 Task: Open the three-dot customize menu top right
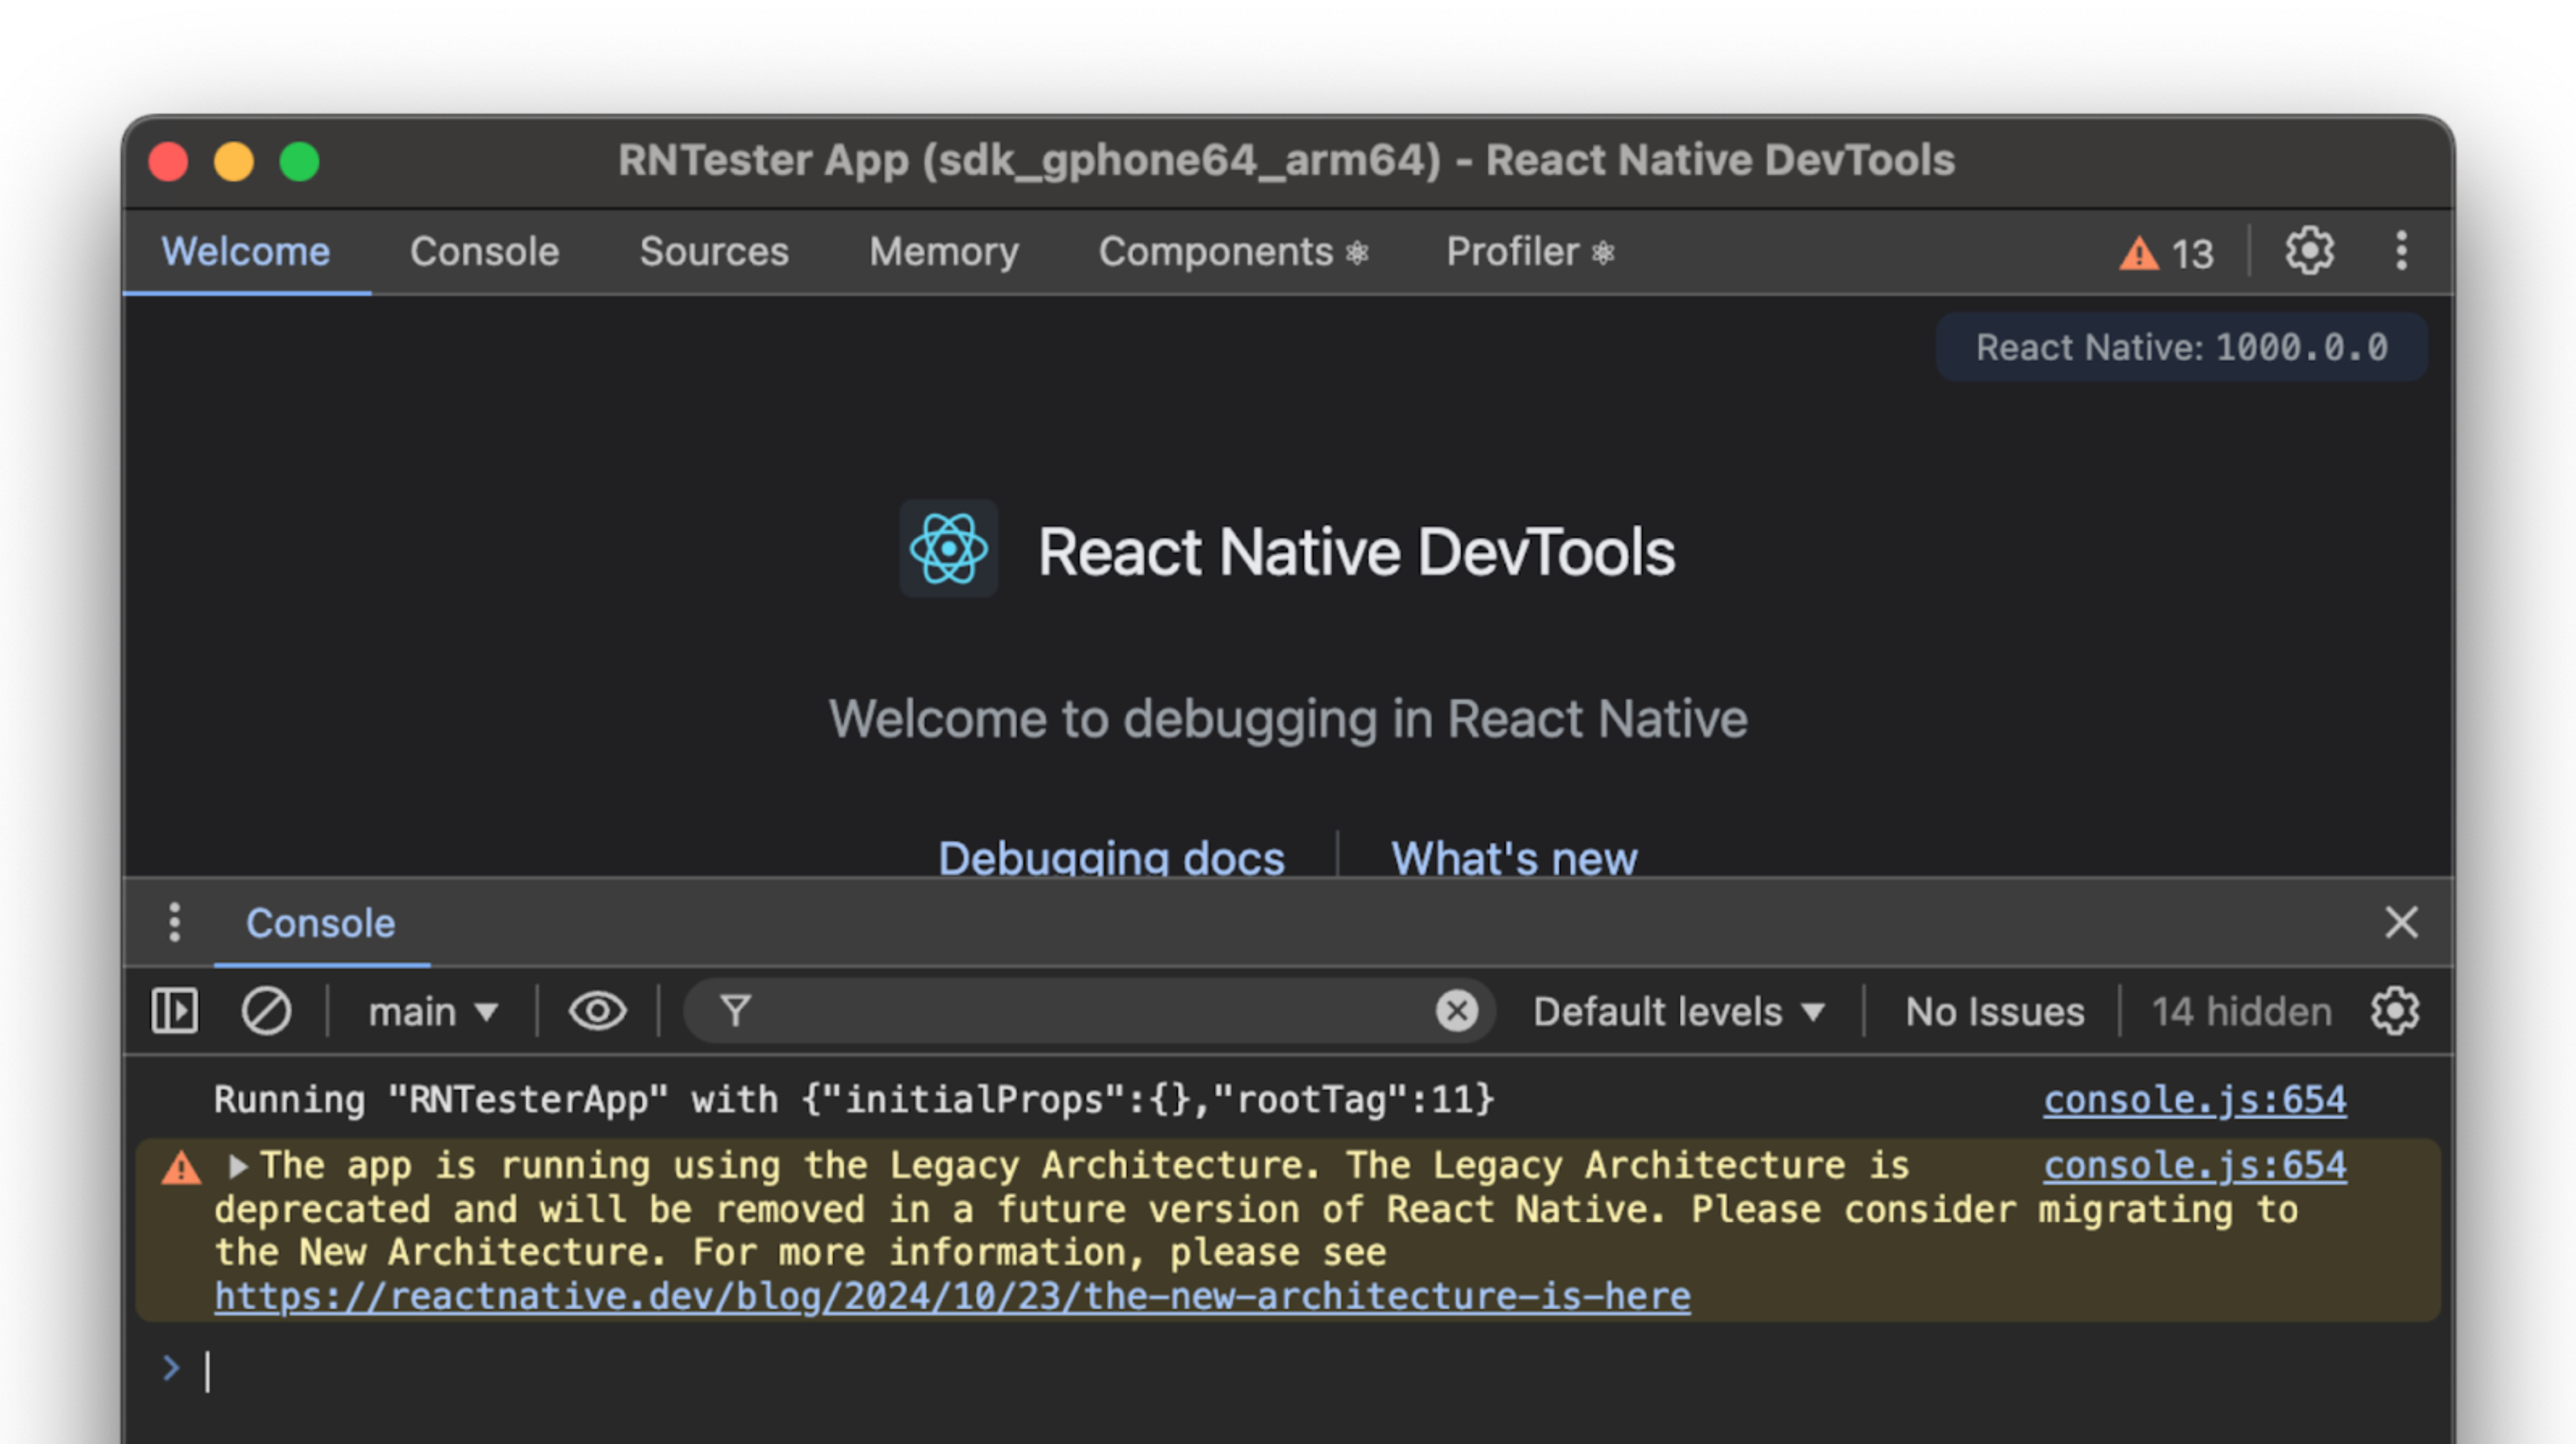2401,251
